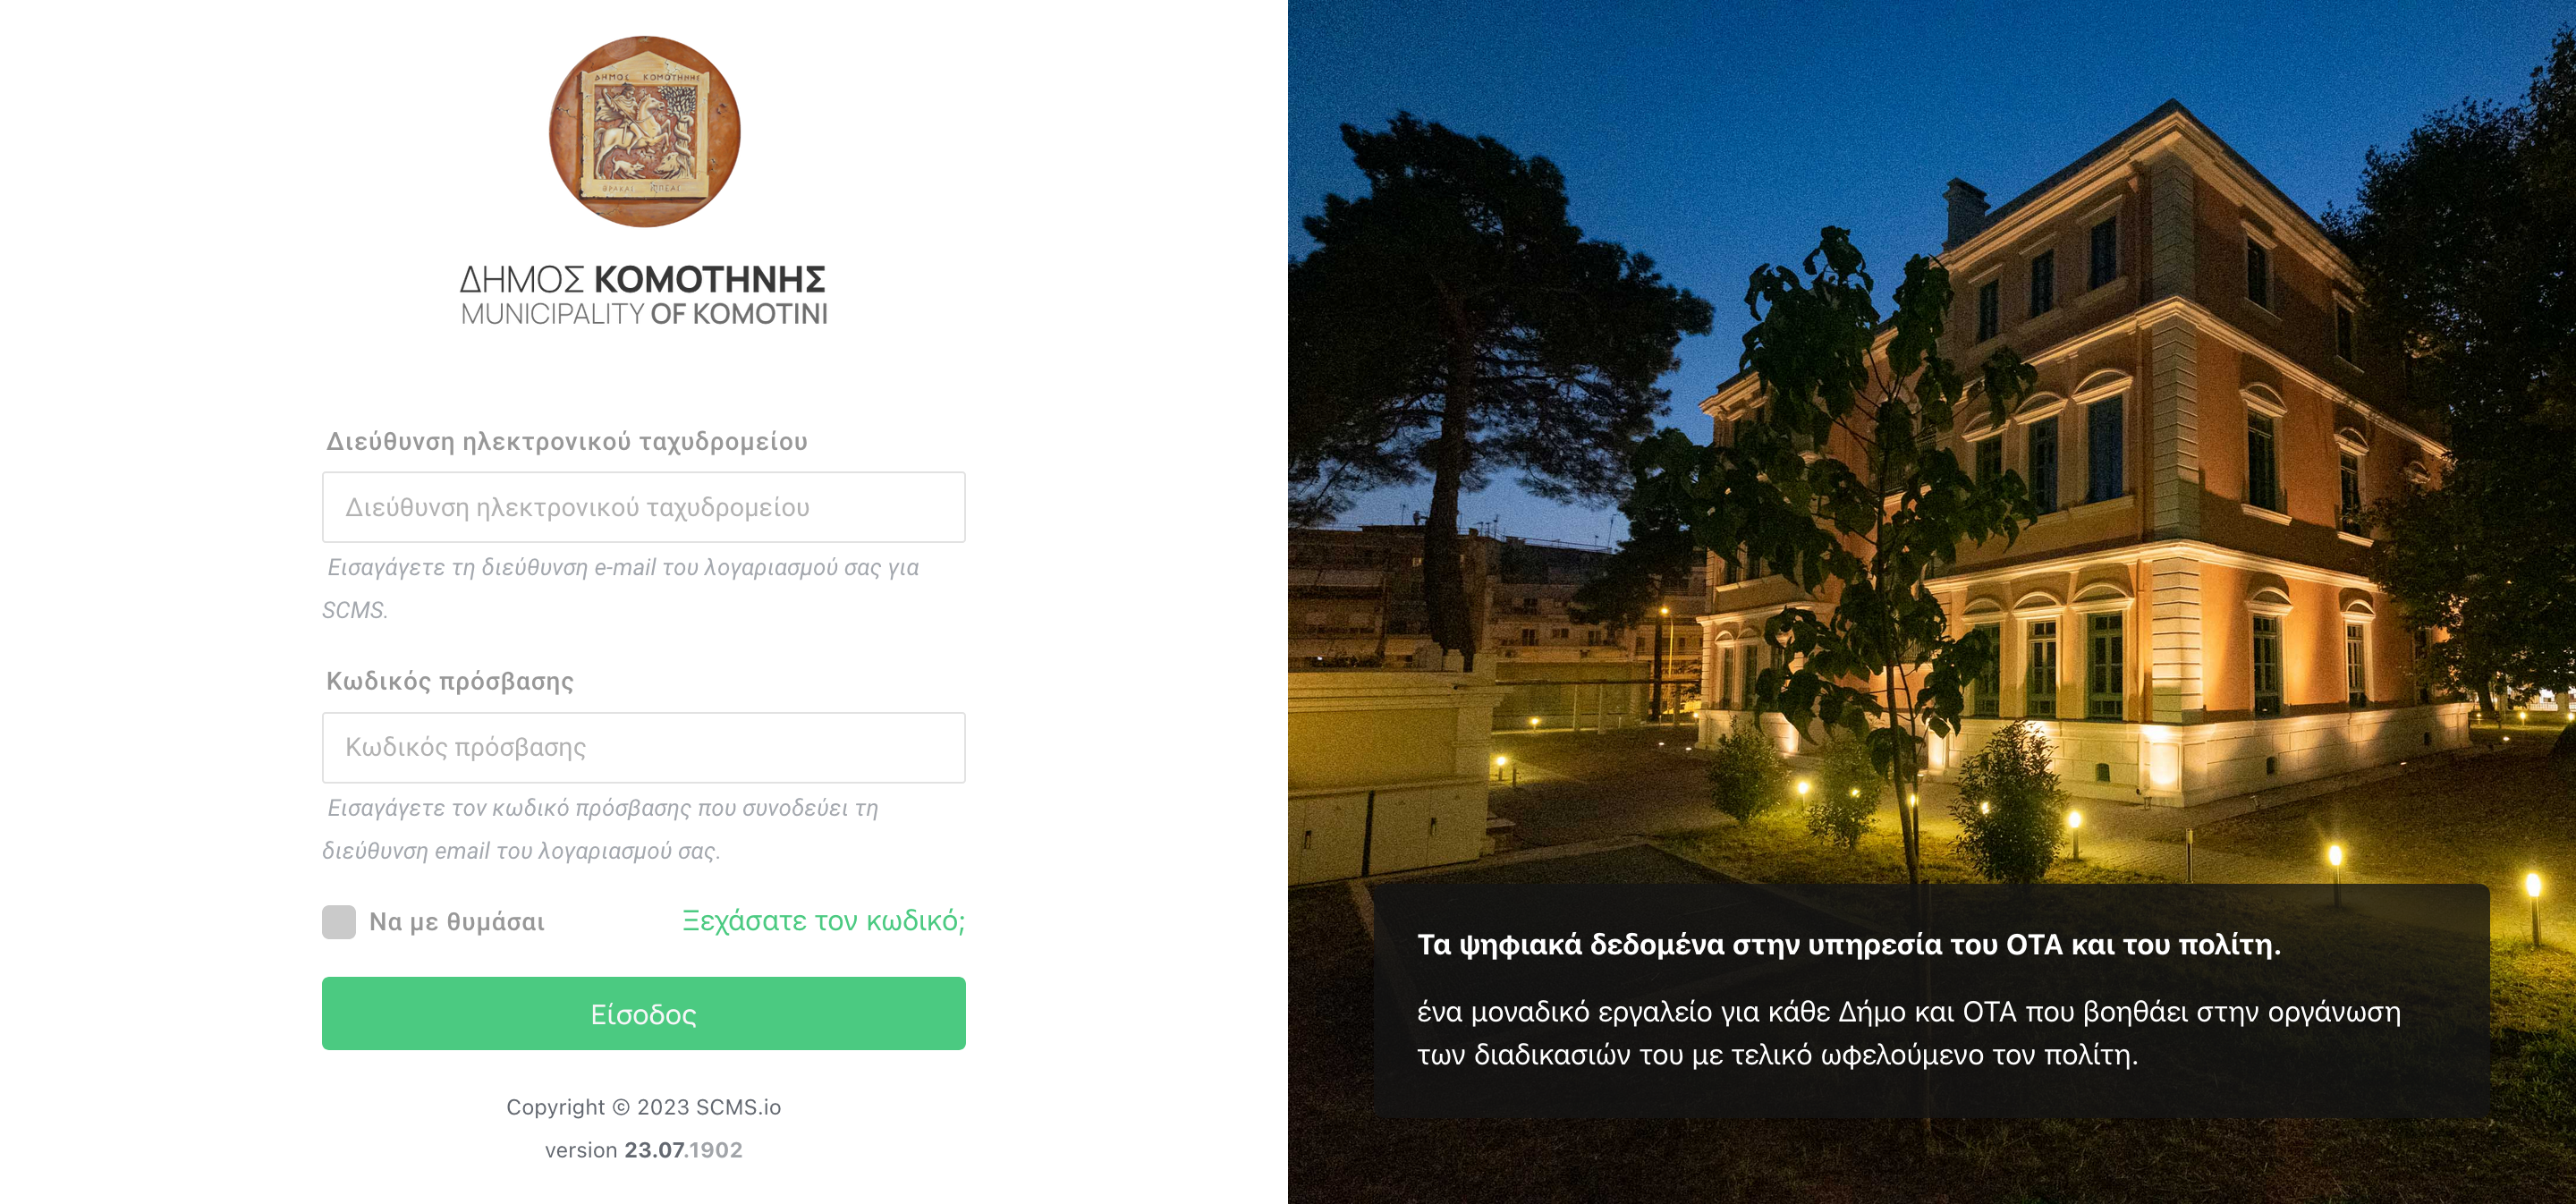The width and height of the screenshot is (2576, 1204).
Task: Click the "Κωδικός πρόσβασης" label above the field
Action: 450,681
